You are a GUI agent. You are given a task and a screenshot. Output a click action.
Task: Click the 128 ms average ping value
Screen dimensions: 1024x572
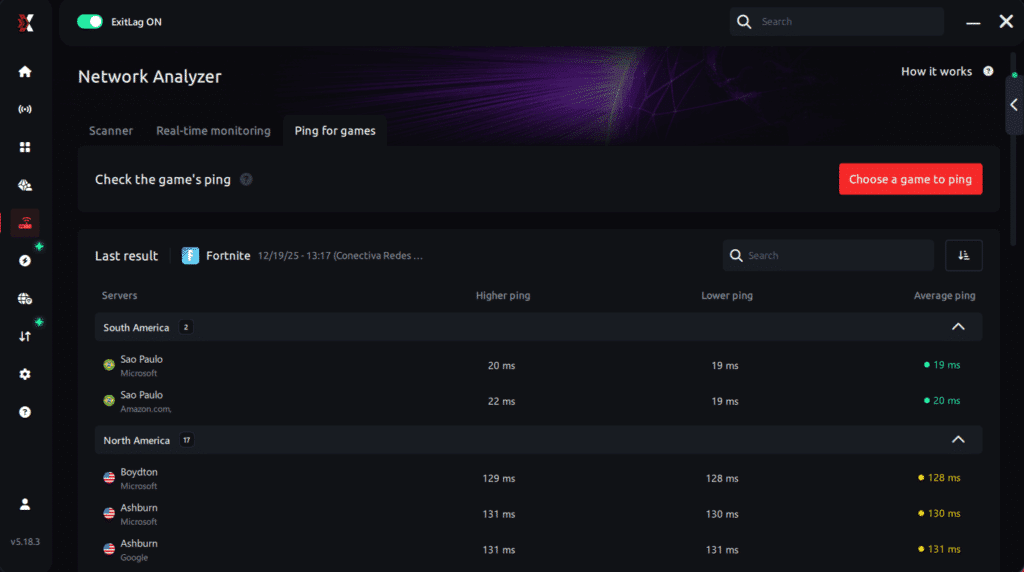[944, 478]
